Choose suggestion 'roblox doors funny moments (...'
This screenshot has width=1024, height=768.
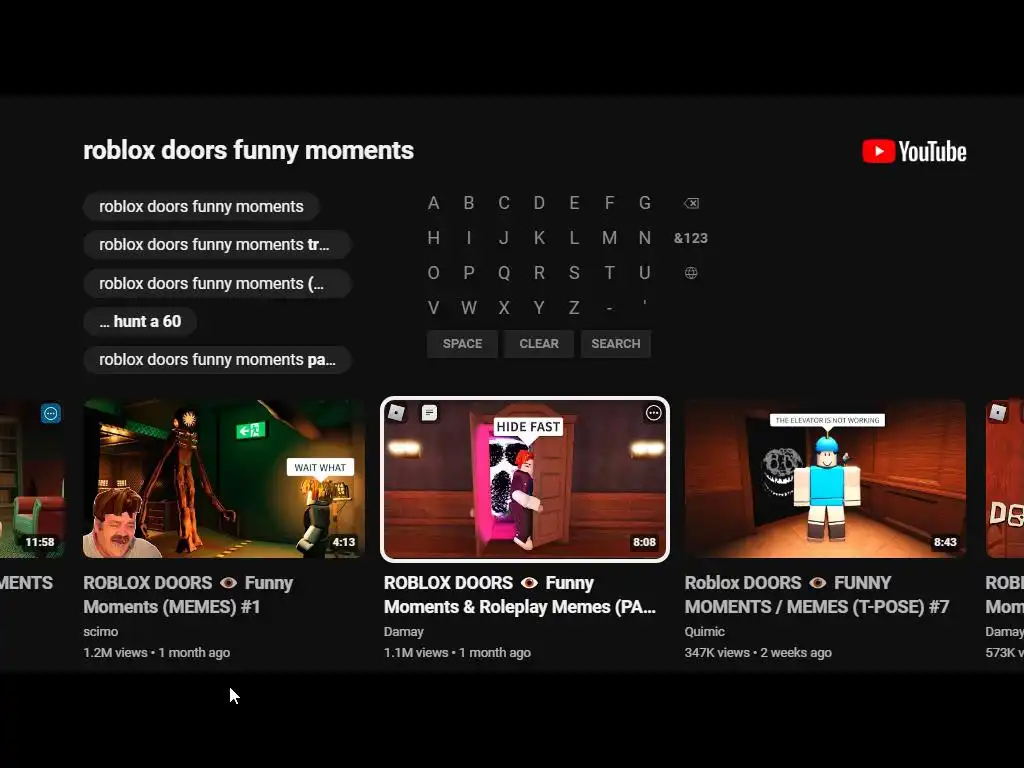(x=217, y=283)
